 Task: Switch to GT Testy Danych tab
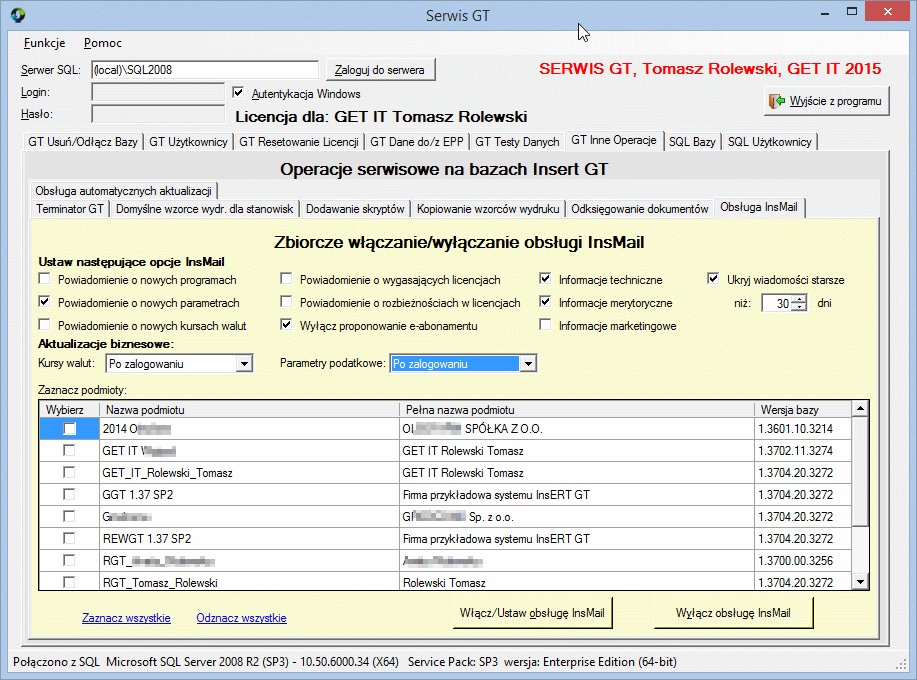517,141
